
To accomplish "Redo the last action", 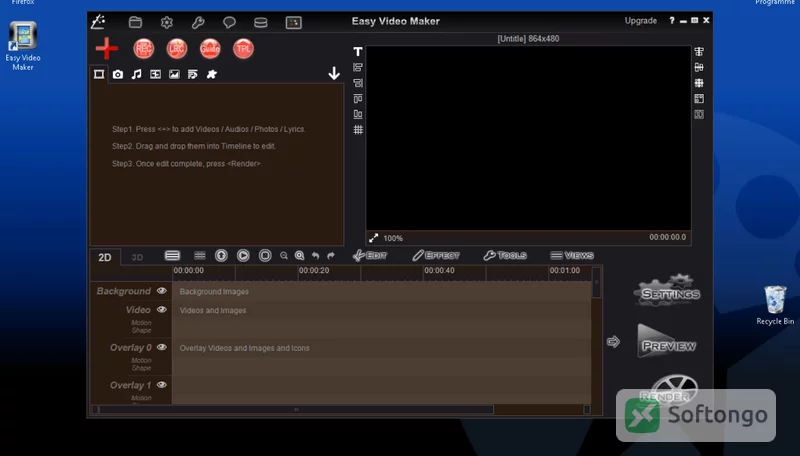I will (331, 256).
